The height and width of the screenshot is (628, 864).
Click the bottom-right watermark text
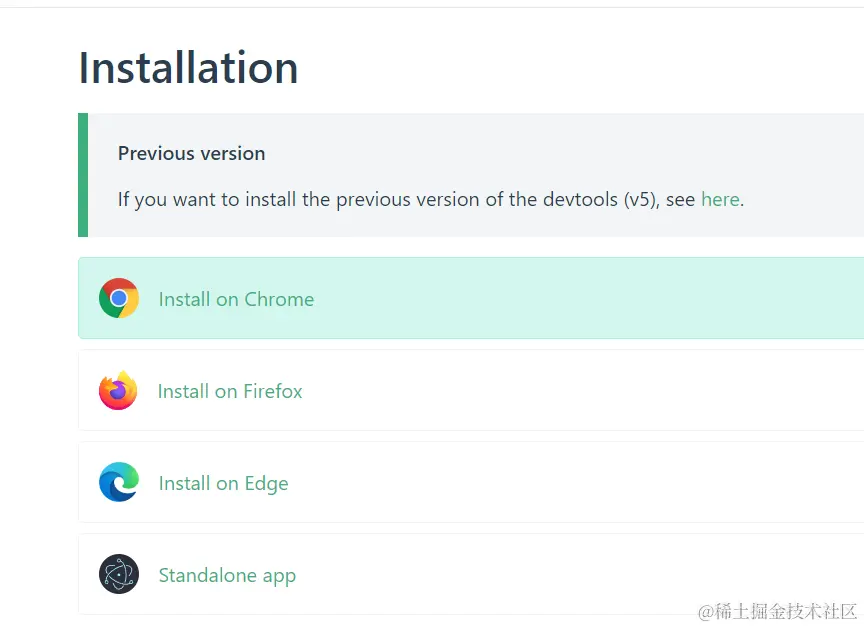point(778,611)
